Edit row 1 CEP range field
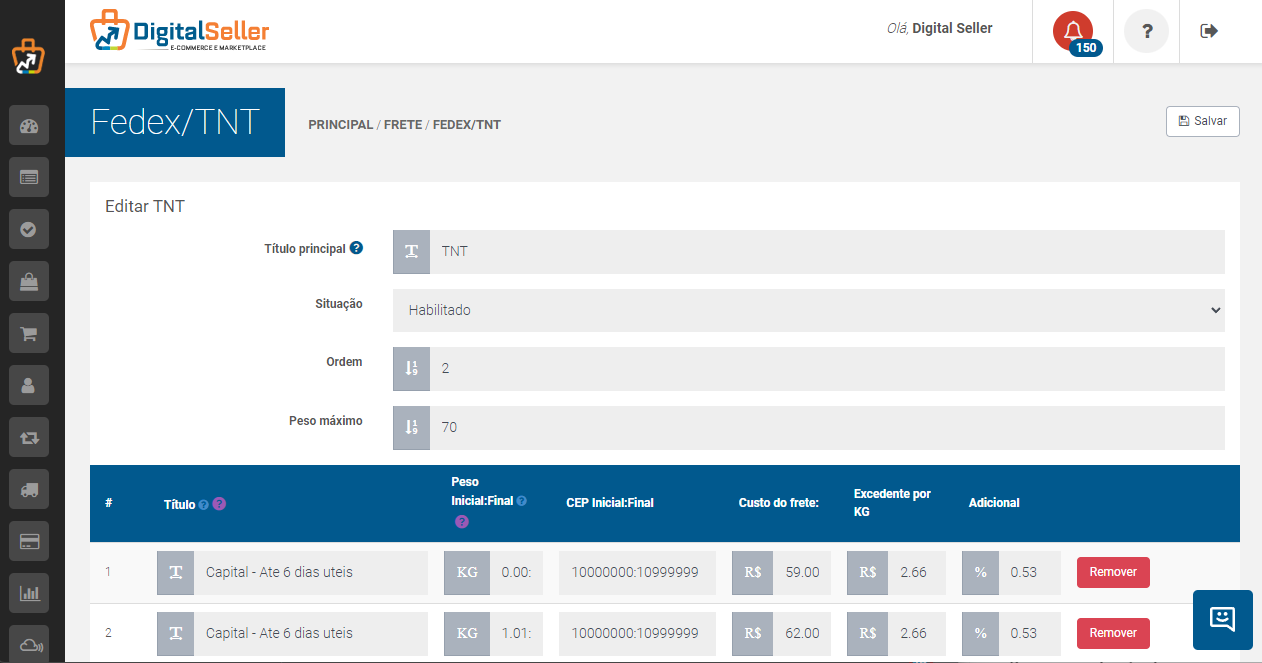Image resolution: width=1262 pixels, height=663 pixels. click(637, 573)
